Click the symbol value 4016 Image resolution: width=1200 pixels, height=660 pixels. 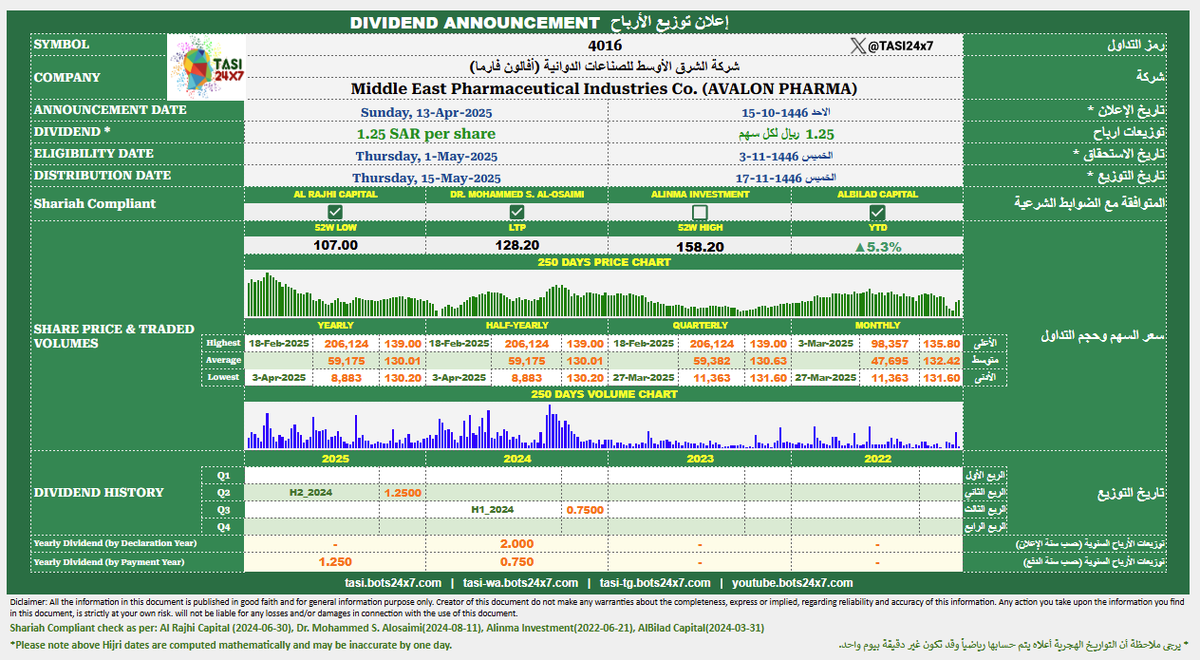click(x=604, y=45)
